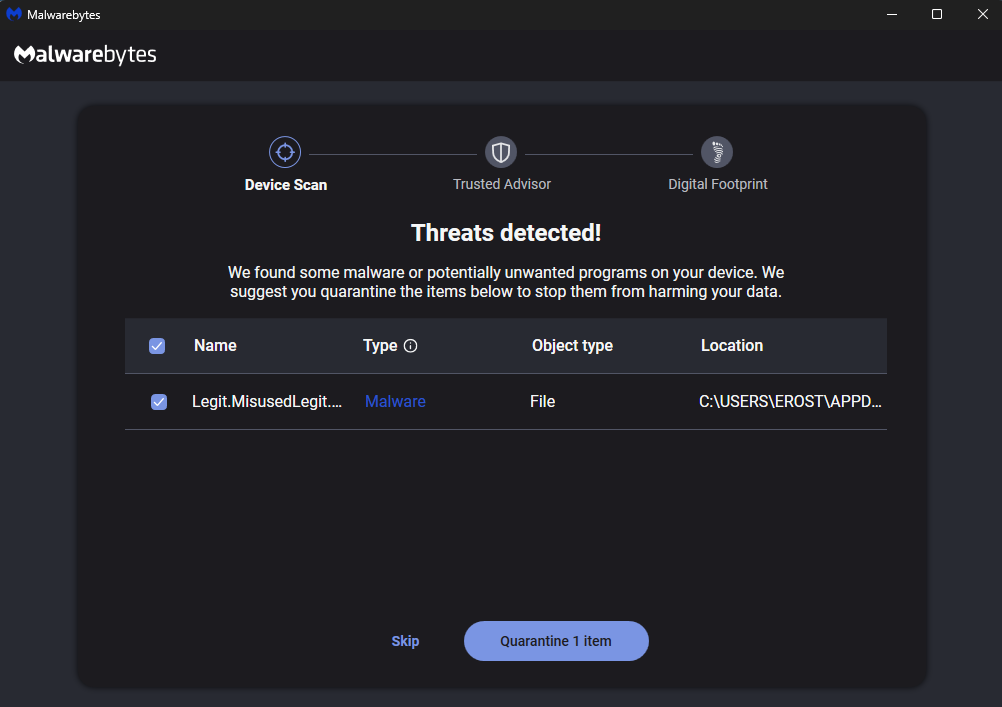Viewport: 1002px width, 707px height.
Task: Open the Malware type link
Action: coord(395,401)
